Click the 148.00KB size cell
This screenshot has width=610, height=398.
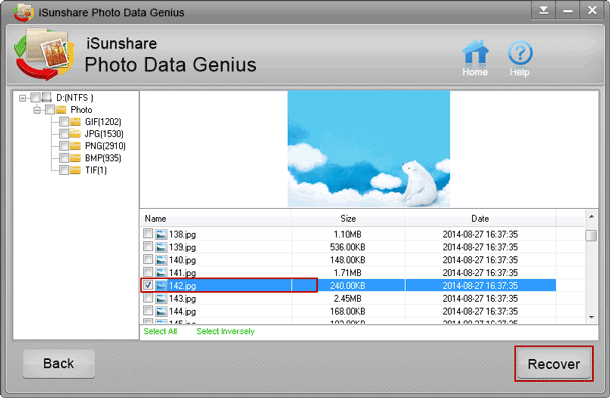click(348, 260)
